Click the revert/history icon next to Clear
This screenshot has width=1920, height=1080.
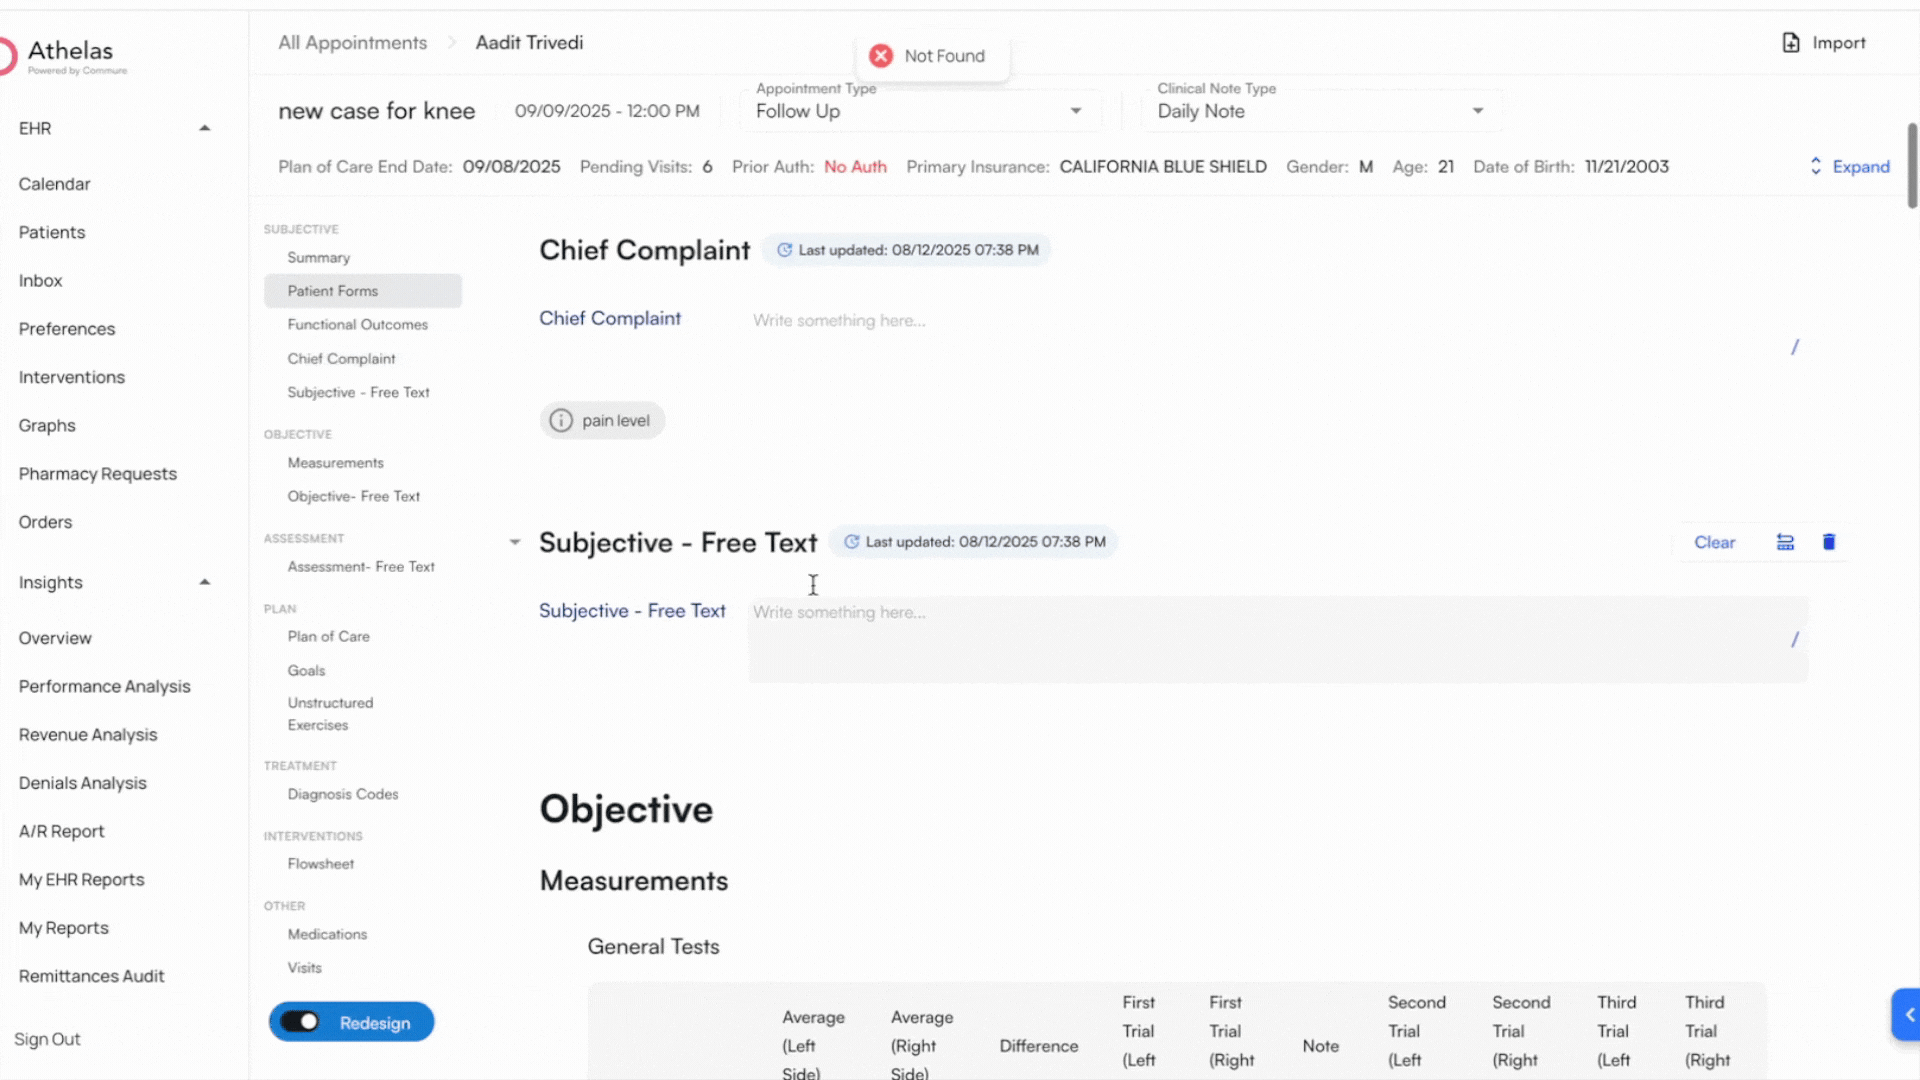tap(1785, 542)
